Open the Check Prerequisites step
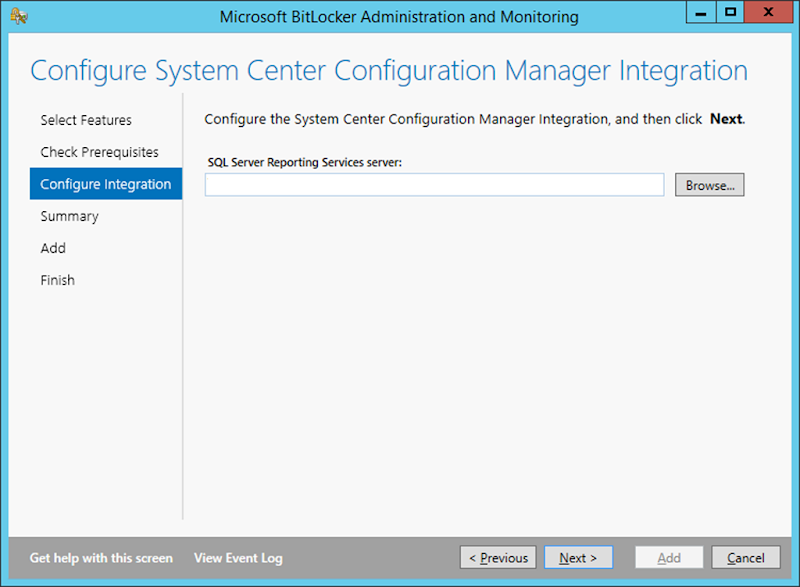Image resolution: width=800 pixels, height=587 pixels. pos(99,152)
